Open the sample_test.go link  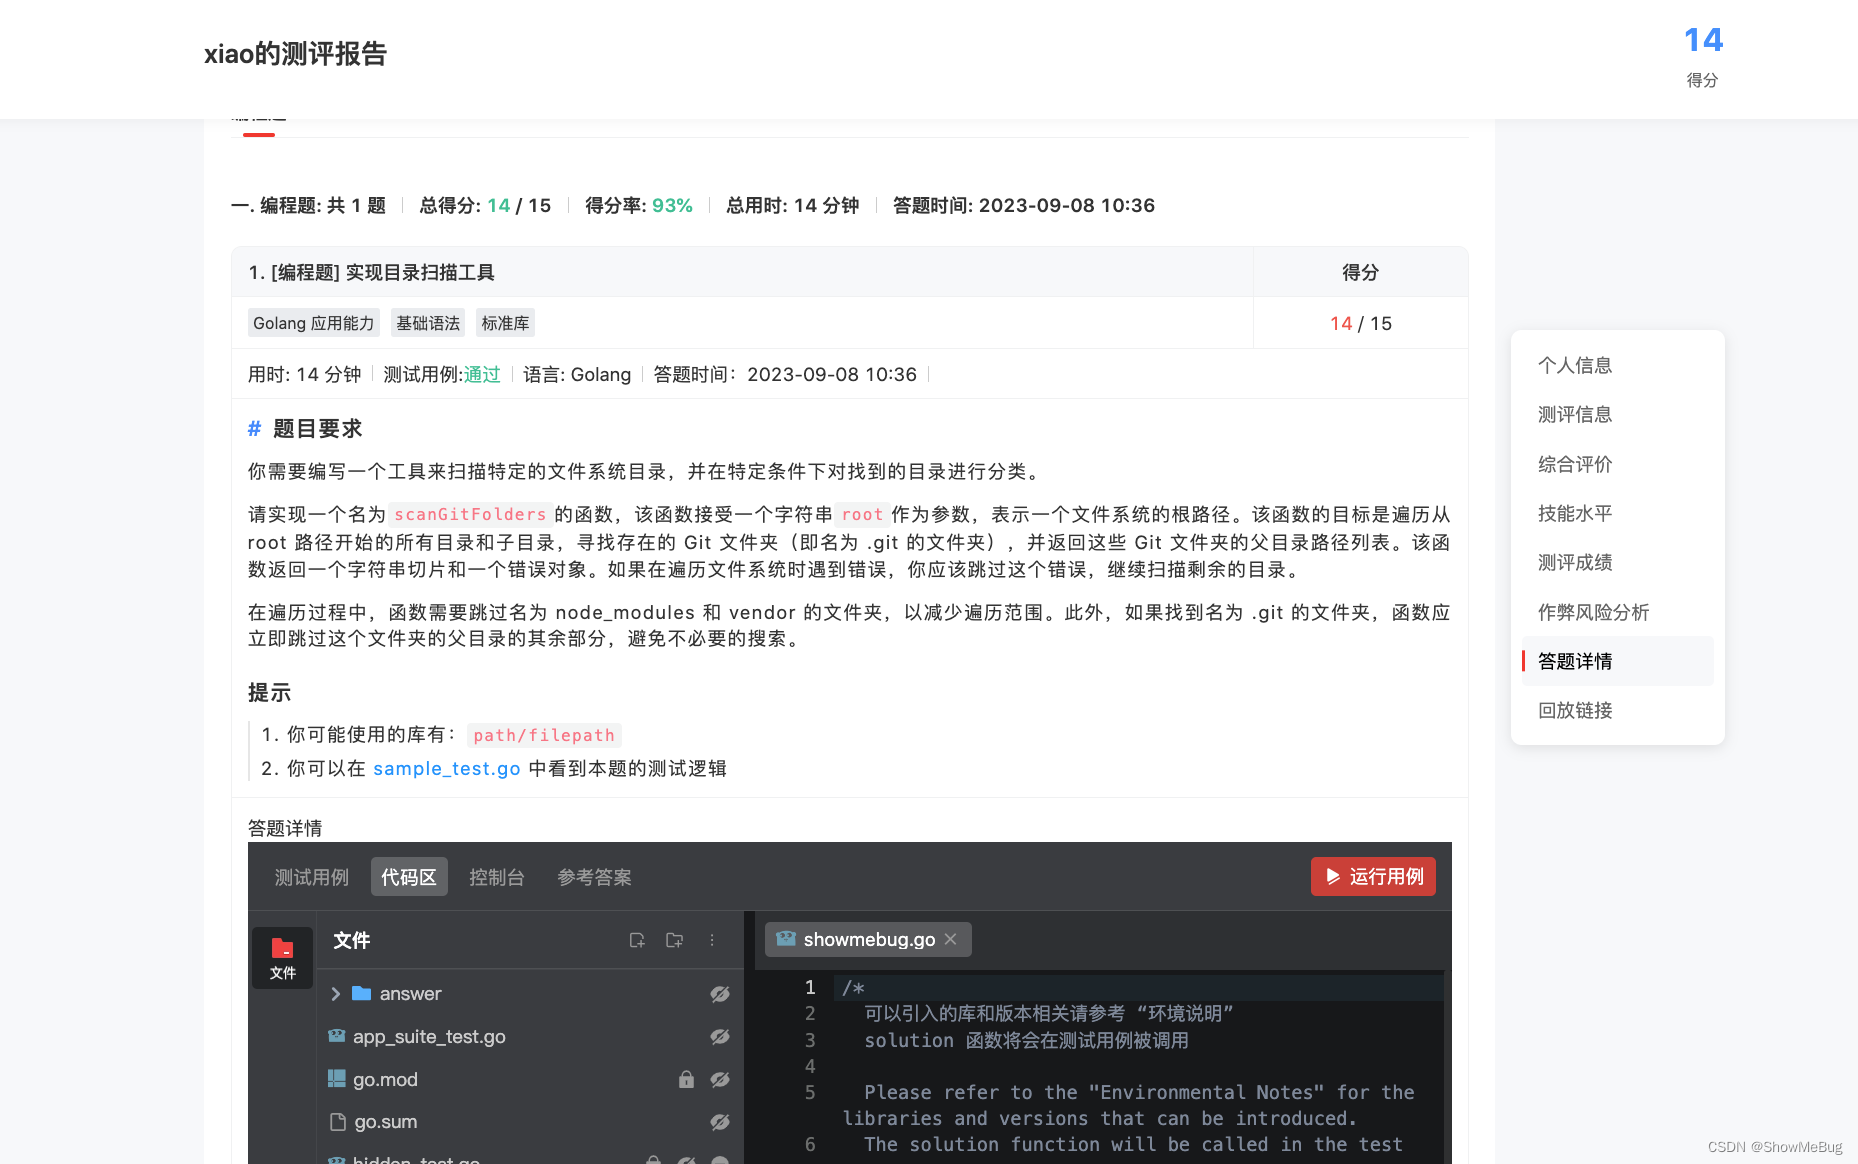coord(447,768)
